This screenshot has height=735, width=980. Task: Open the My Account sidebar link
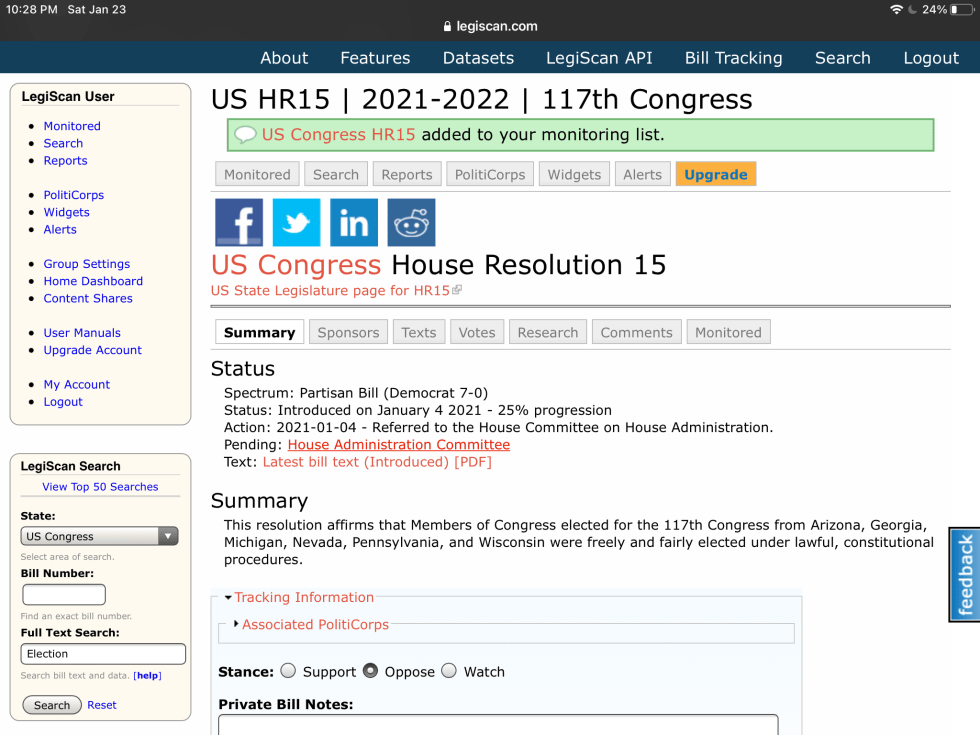click(76, 384)
